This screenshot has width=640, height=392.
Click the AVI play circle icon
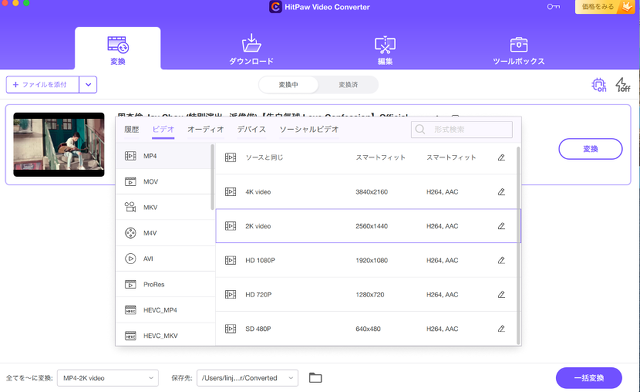tap(130, 259)
